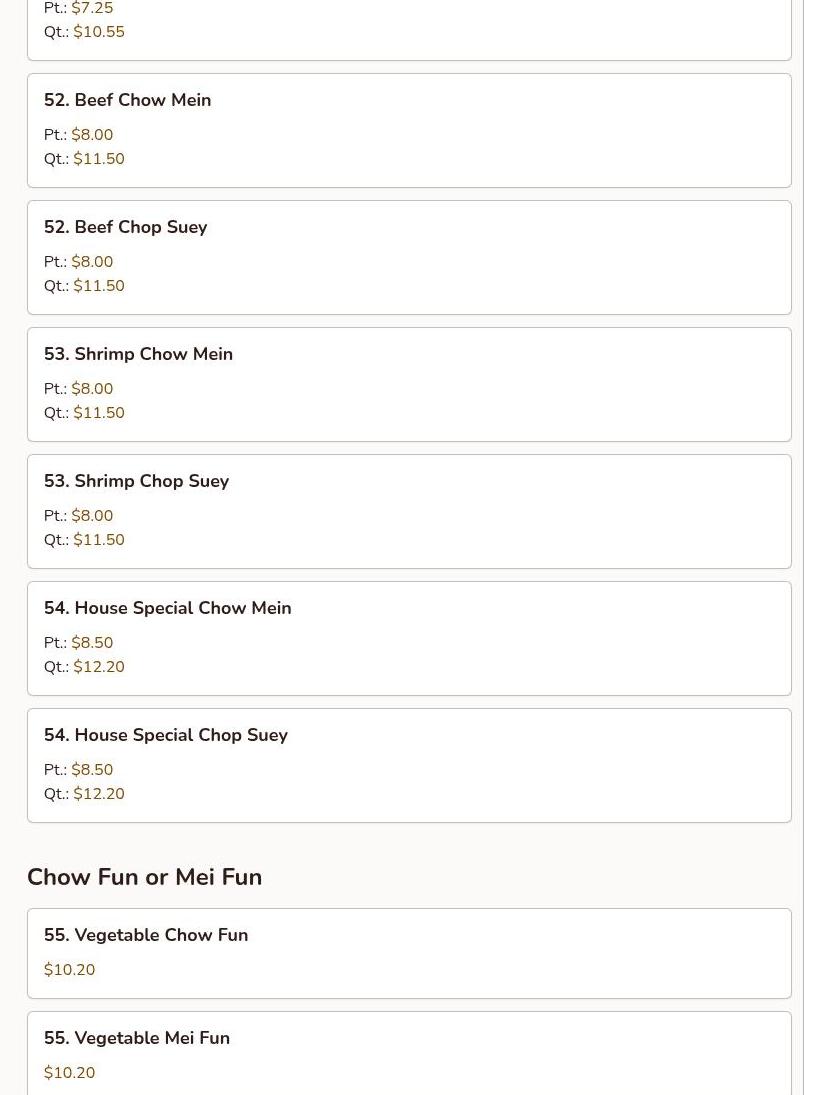The width and height of the screenshot is (824, 1095).
Task: Pick the Shrimp Chow Mein quart price
Action: click(x=98, y=413)
